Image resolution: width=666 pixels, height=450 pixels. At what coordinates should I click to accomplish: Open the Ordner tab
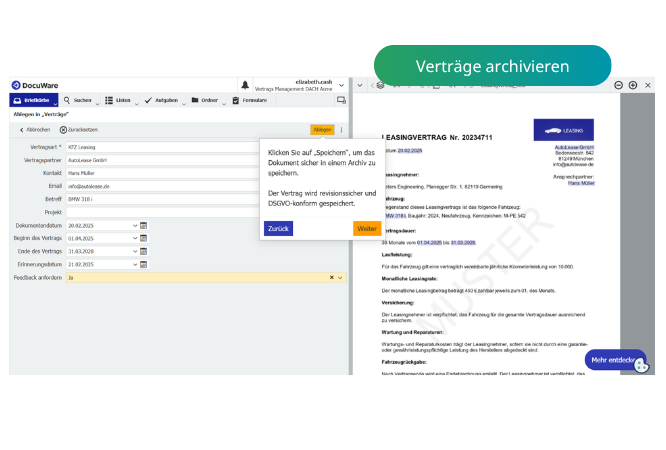pos(205,100)
